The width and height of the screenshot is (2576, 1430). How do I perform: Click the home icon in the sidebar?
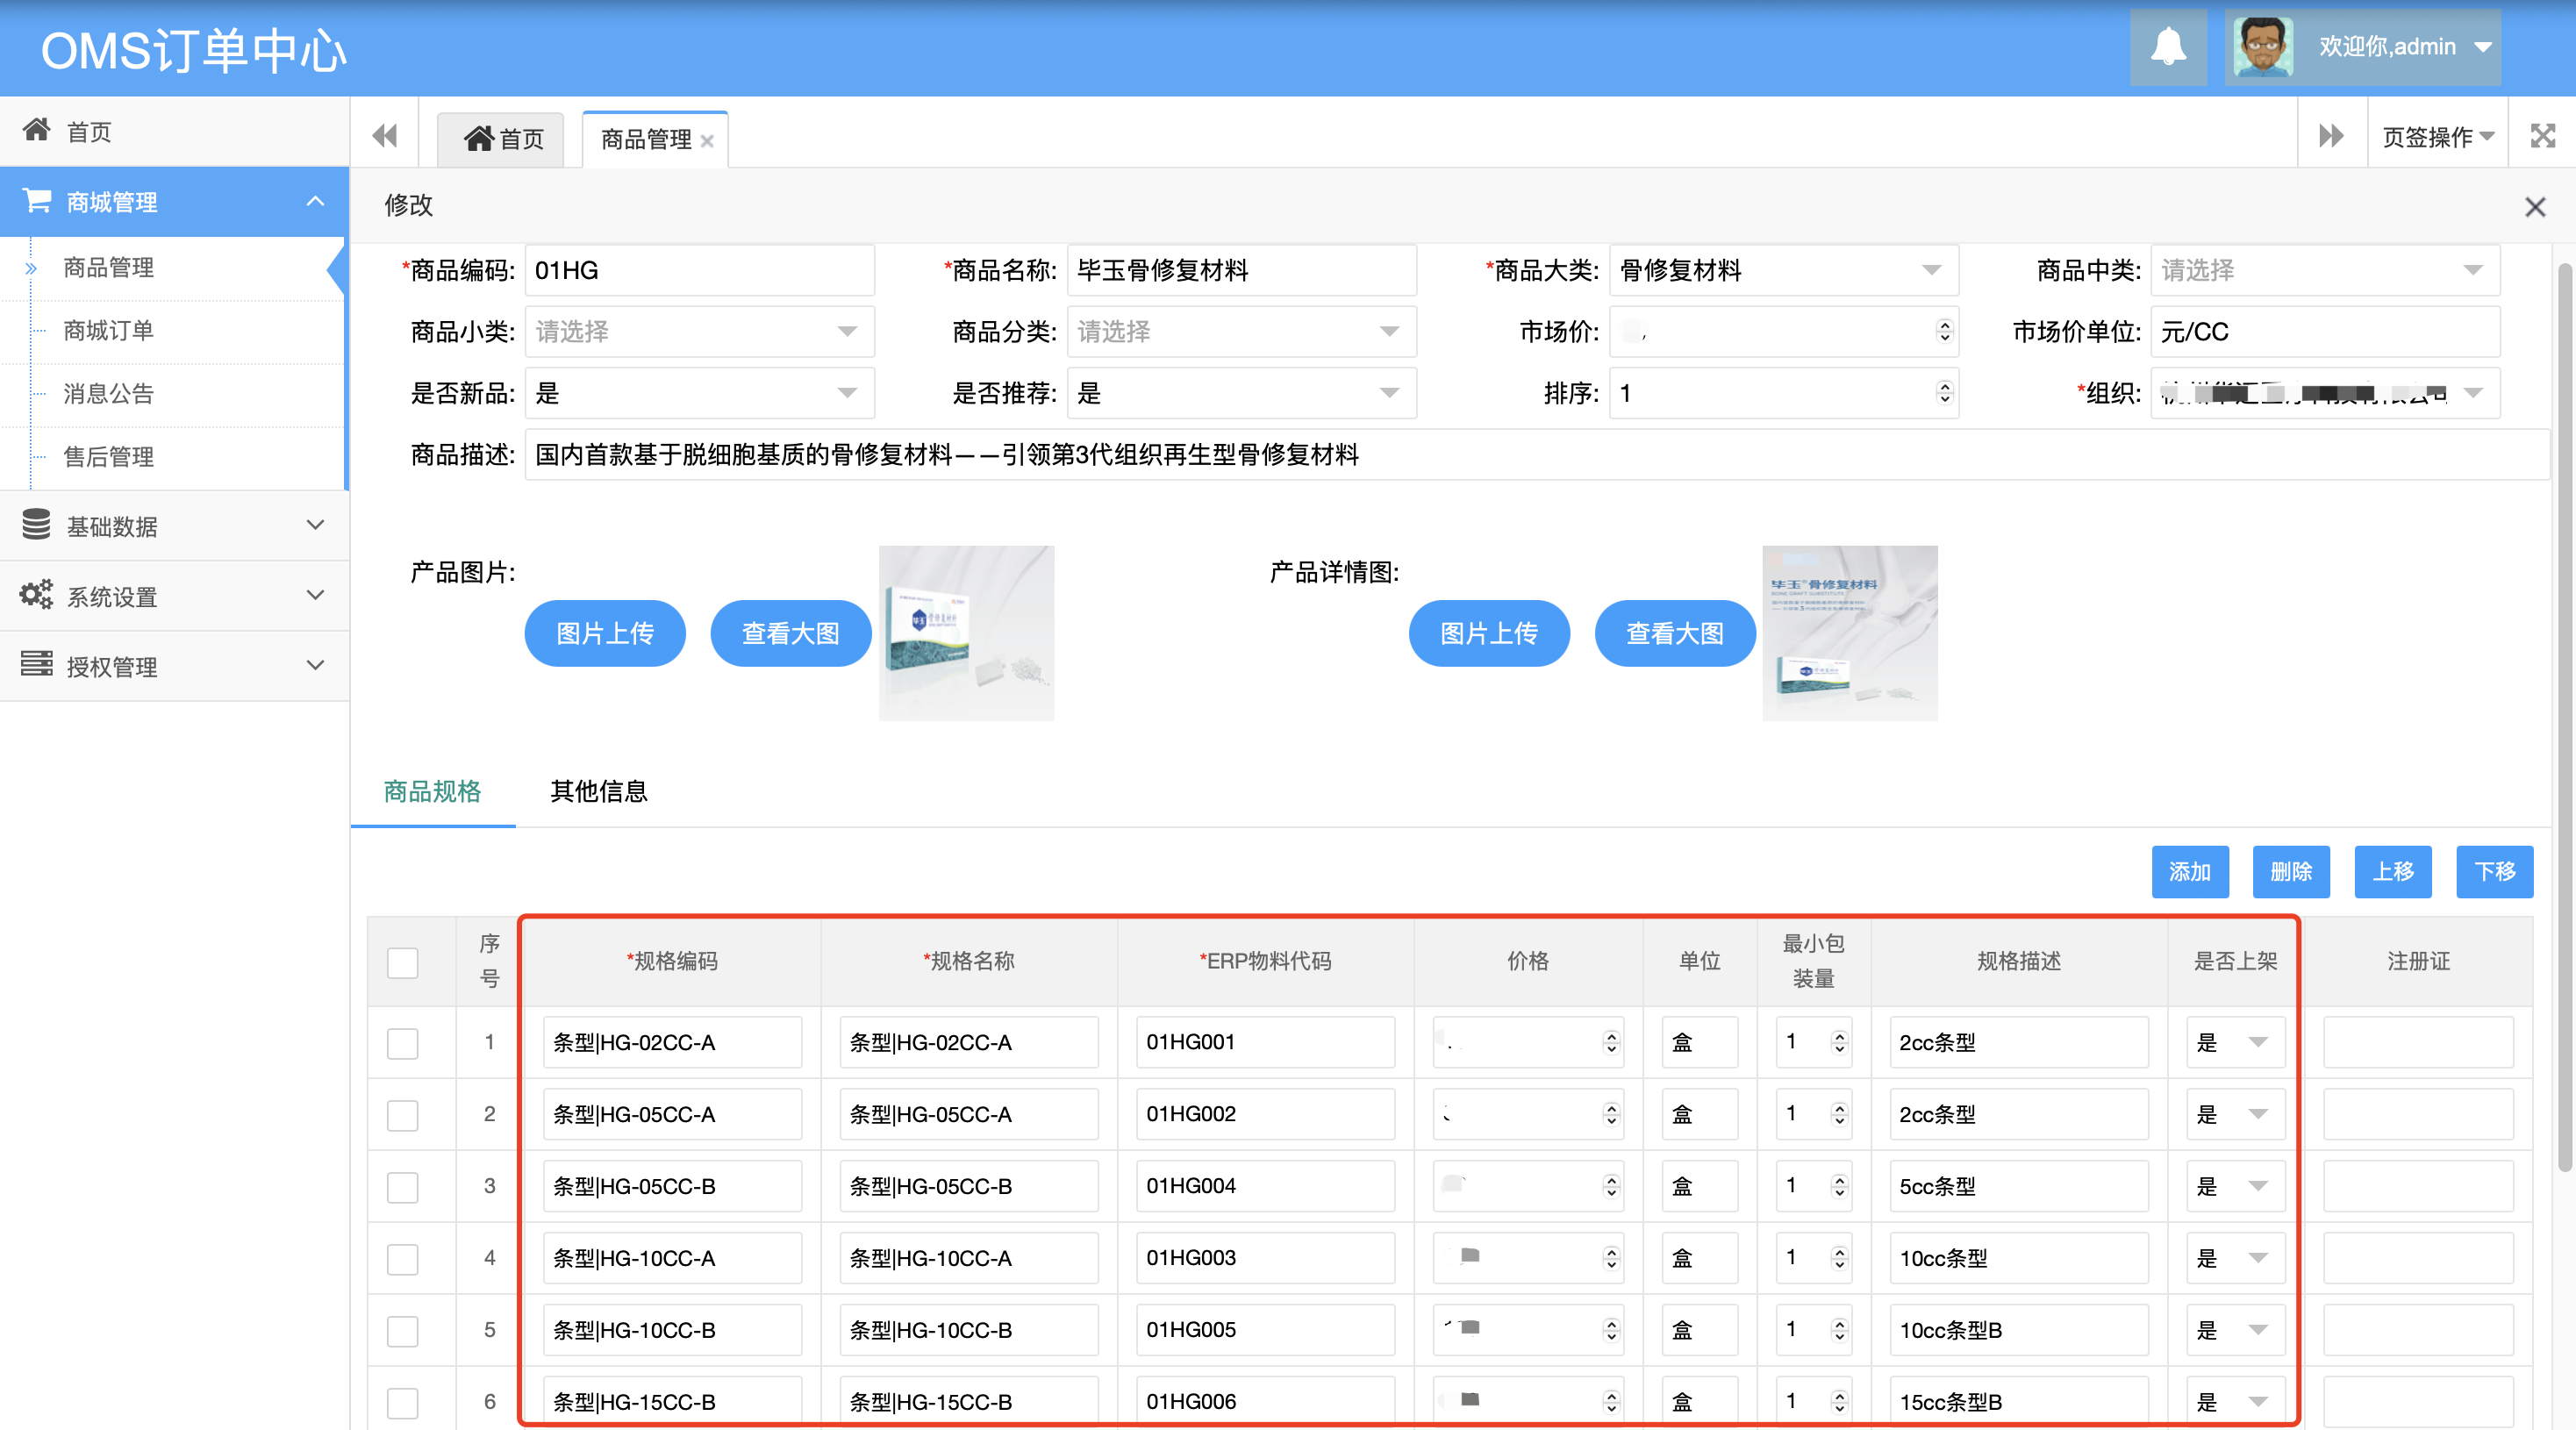[x=37, y=130]
